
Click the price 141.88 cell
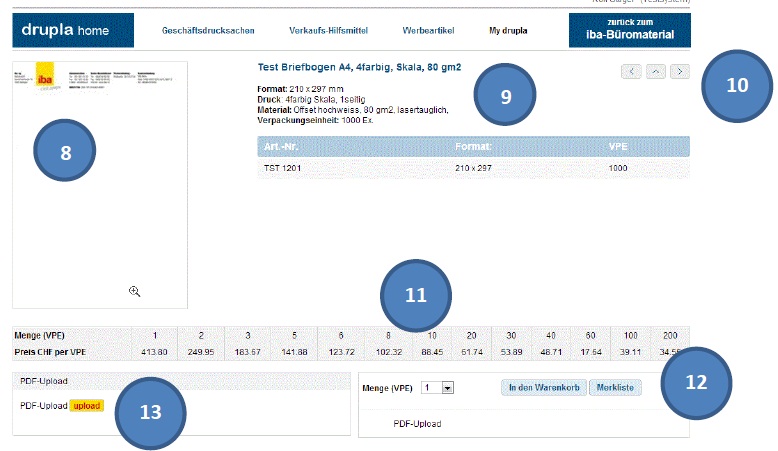pos(294,352)
